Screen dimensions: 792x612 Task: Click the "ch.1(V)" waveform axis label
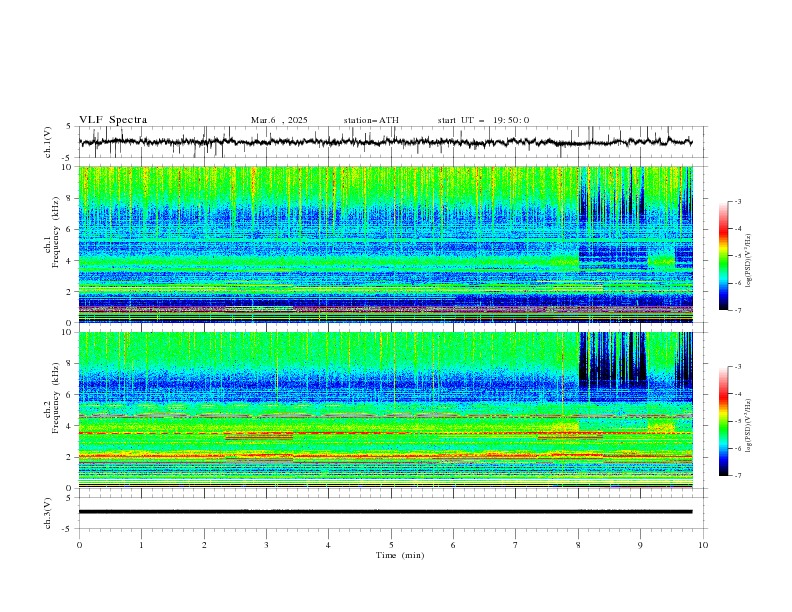(48, 142)
